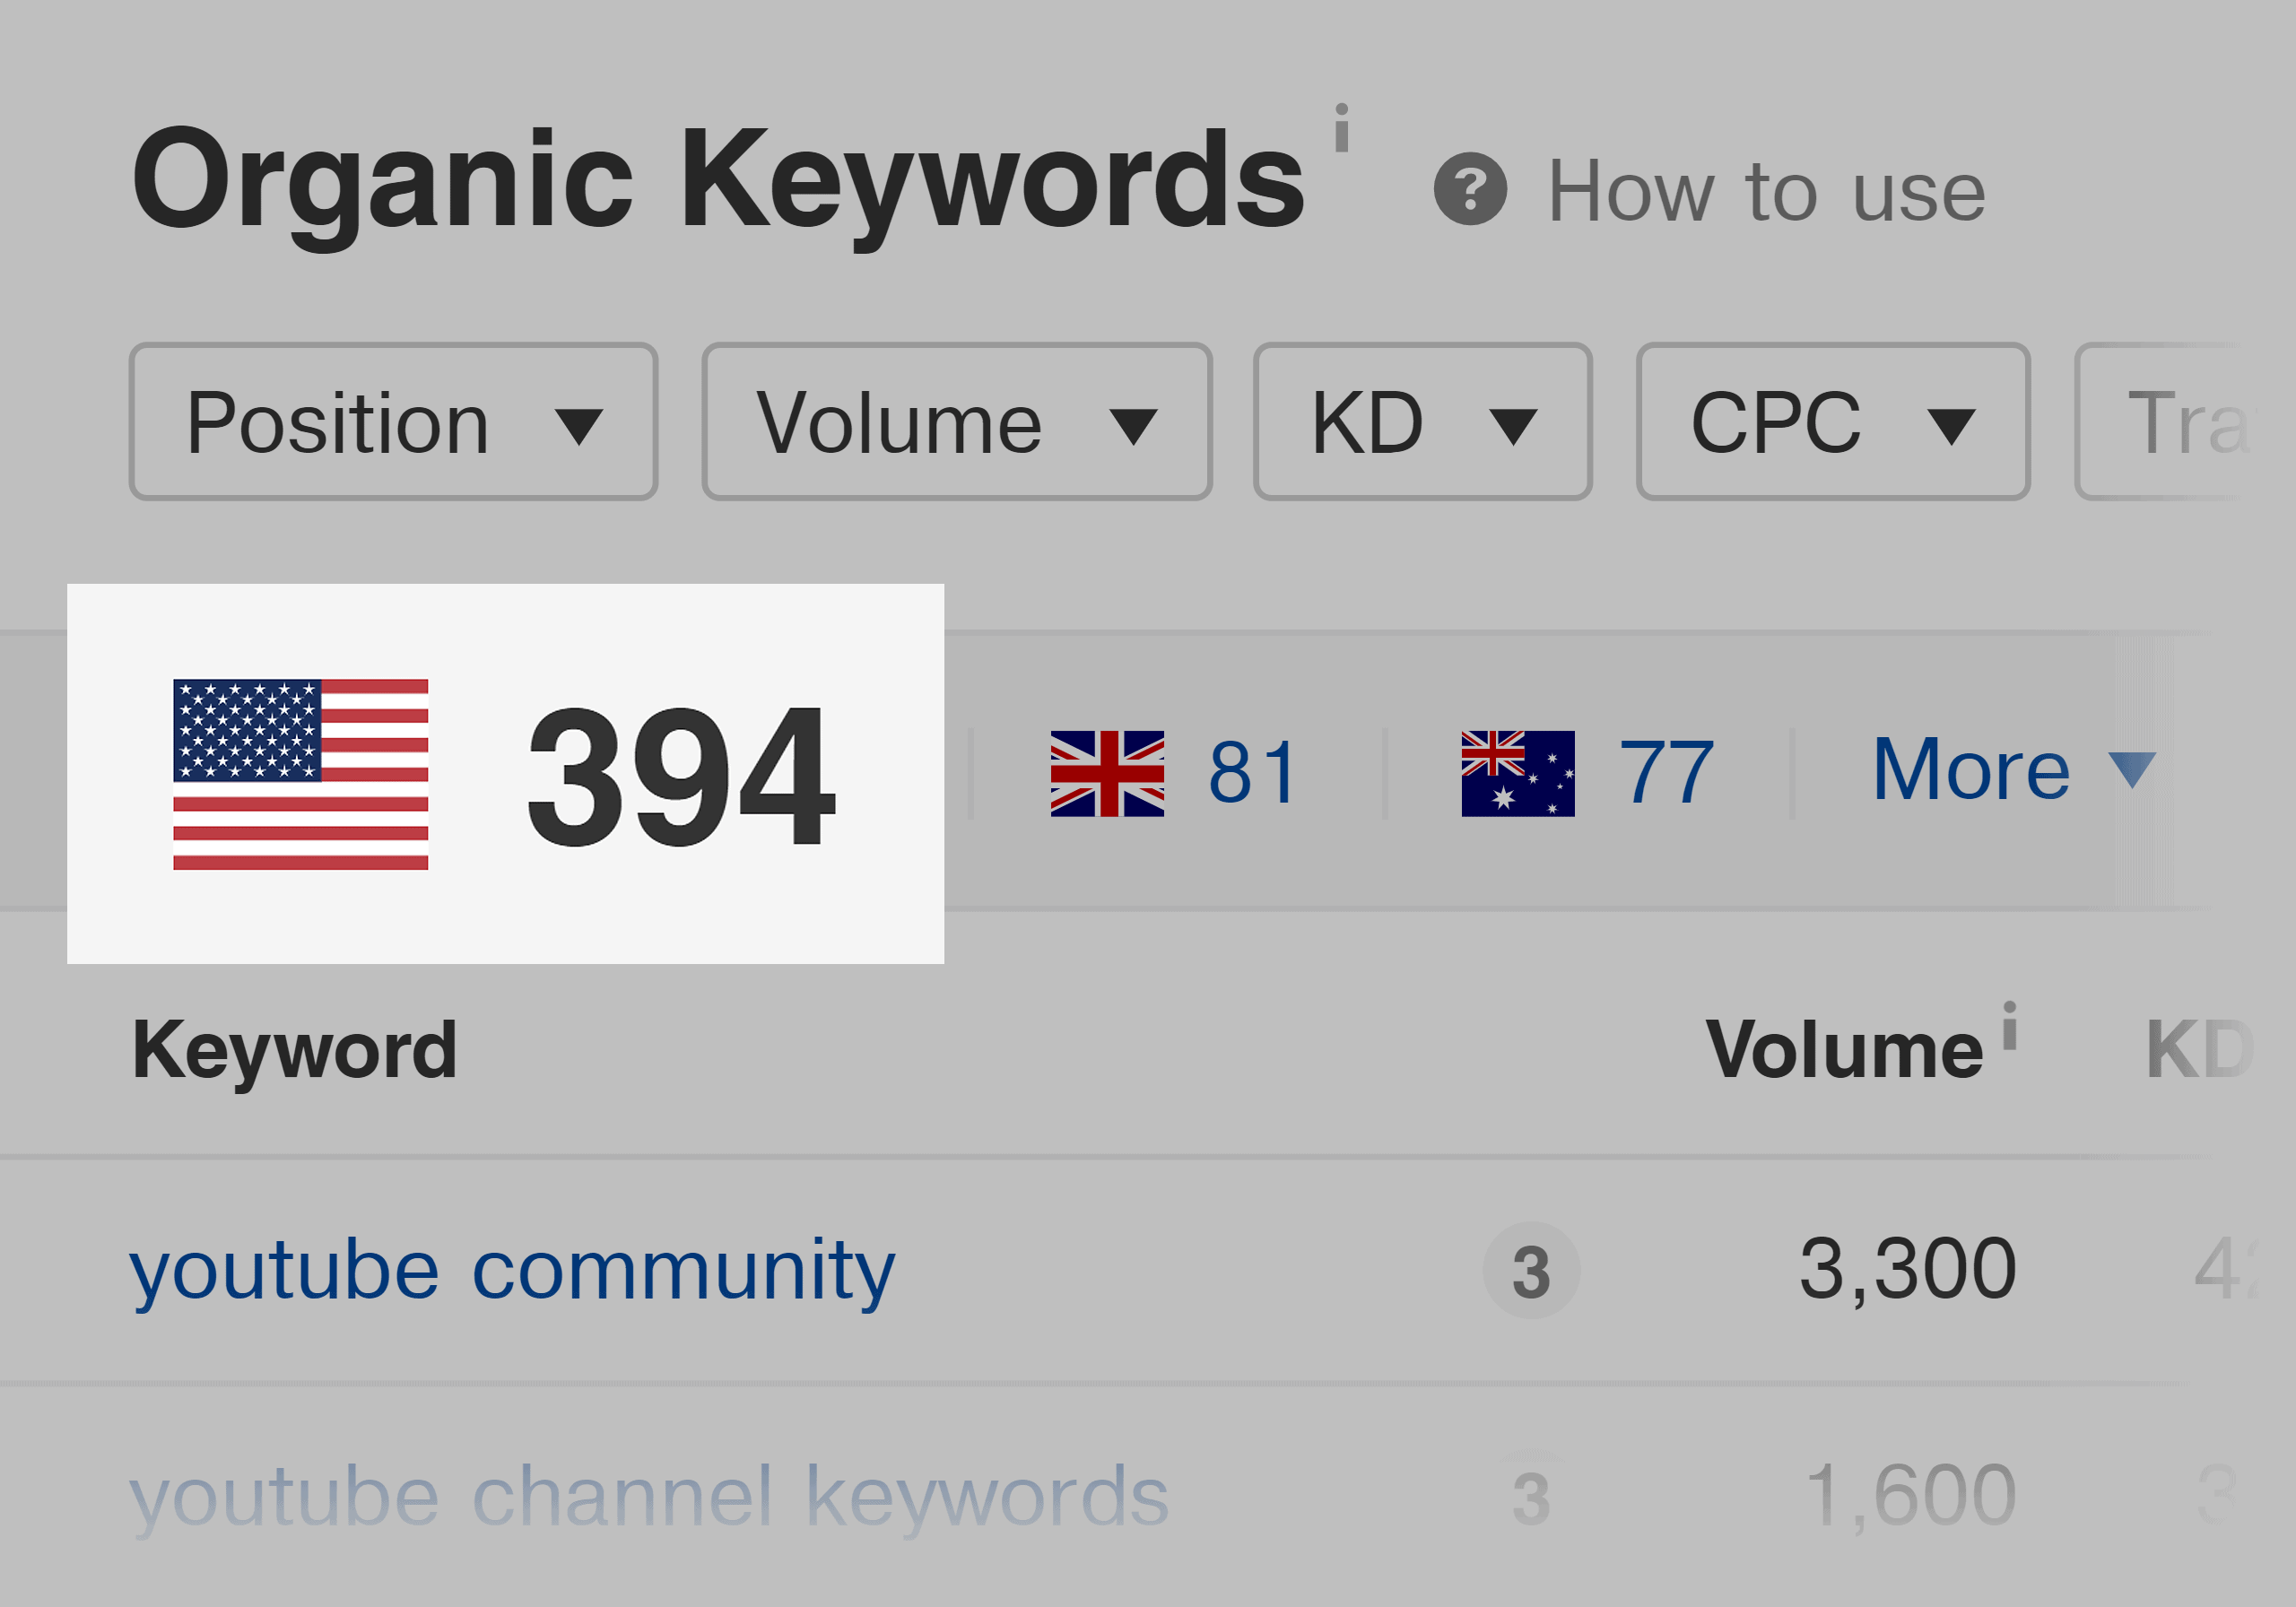The height and width of the screenshot is (1607, 2296).
Task: Click the SERP features badge for youtube channel keywords
Action: (1531, 1498)
